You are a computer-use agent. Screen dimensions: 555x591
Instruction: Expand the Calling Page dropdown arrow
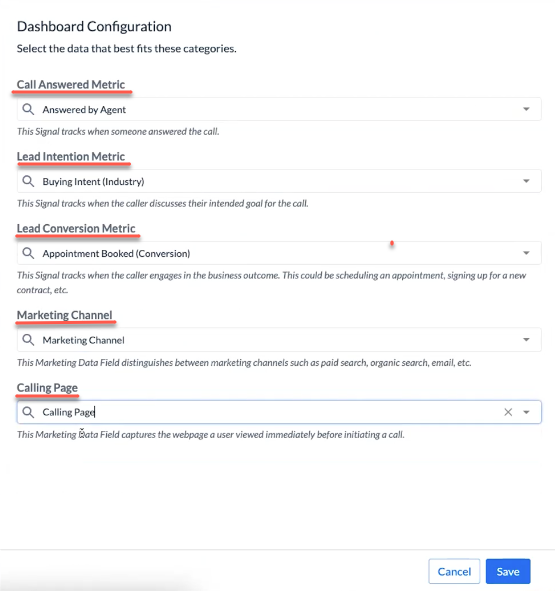pyautogui.click(x=526, y=412)
